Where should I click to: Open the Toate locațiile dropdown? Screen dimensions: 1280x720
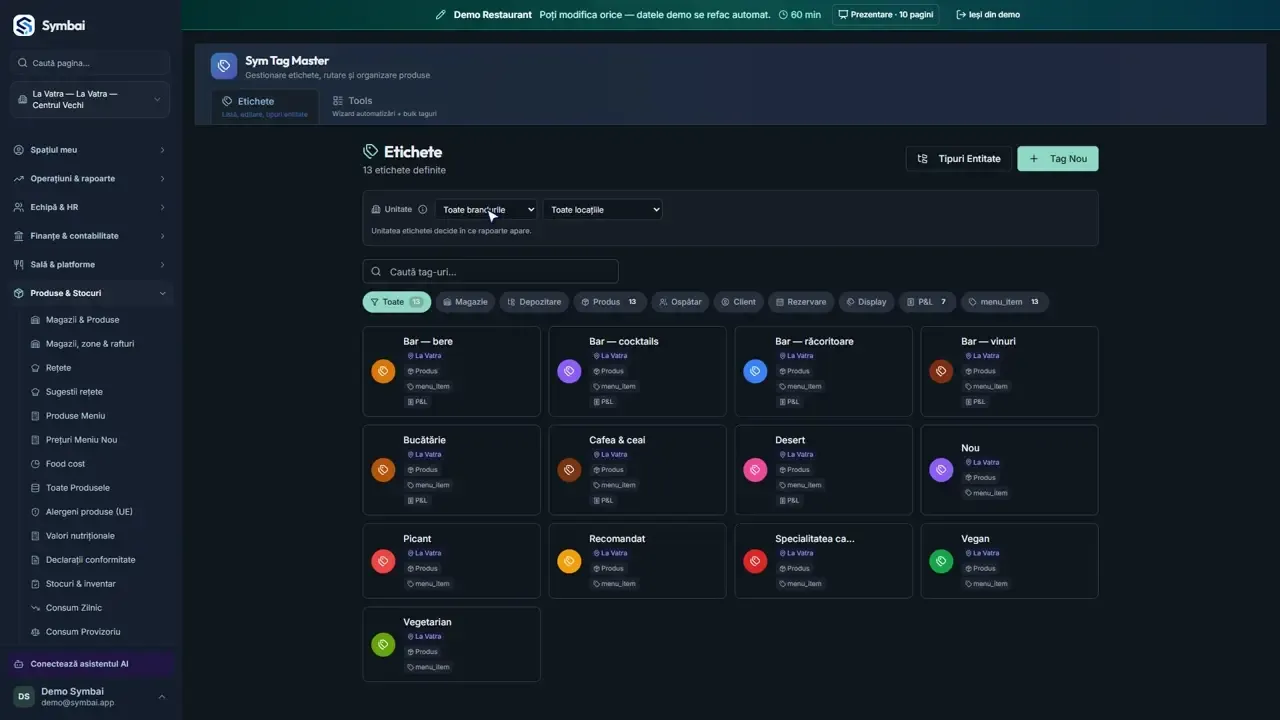603,210
